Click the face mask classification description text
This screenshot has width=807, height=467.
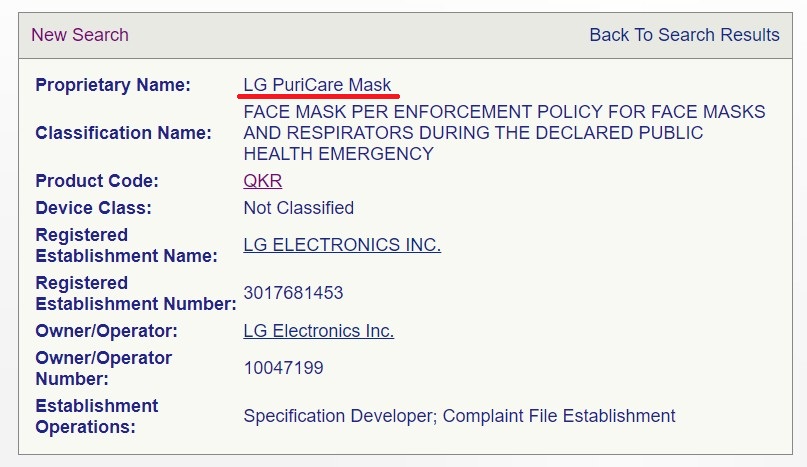pos(504,133)
